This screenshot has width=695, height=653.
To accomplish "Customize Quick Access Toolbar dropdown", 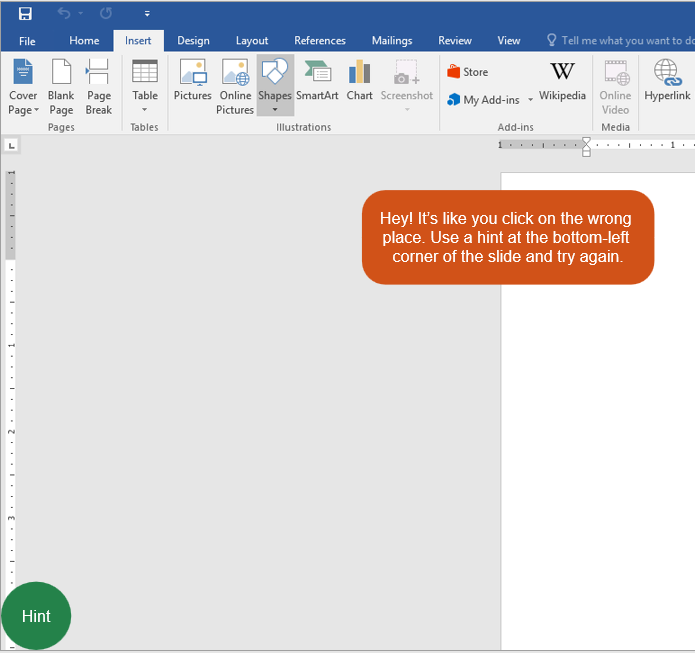I will click(x=147, y=14).
